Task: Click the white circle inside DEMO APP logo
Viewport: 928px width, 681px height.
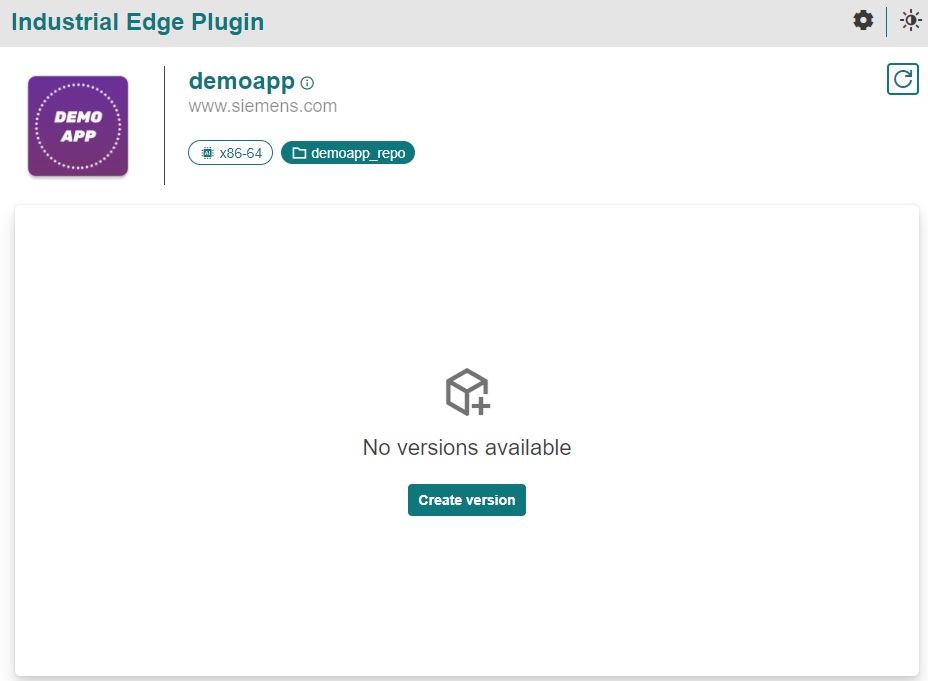Action: (x=78, y=95)
